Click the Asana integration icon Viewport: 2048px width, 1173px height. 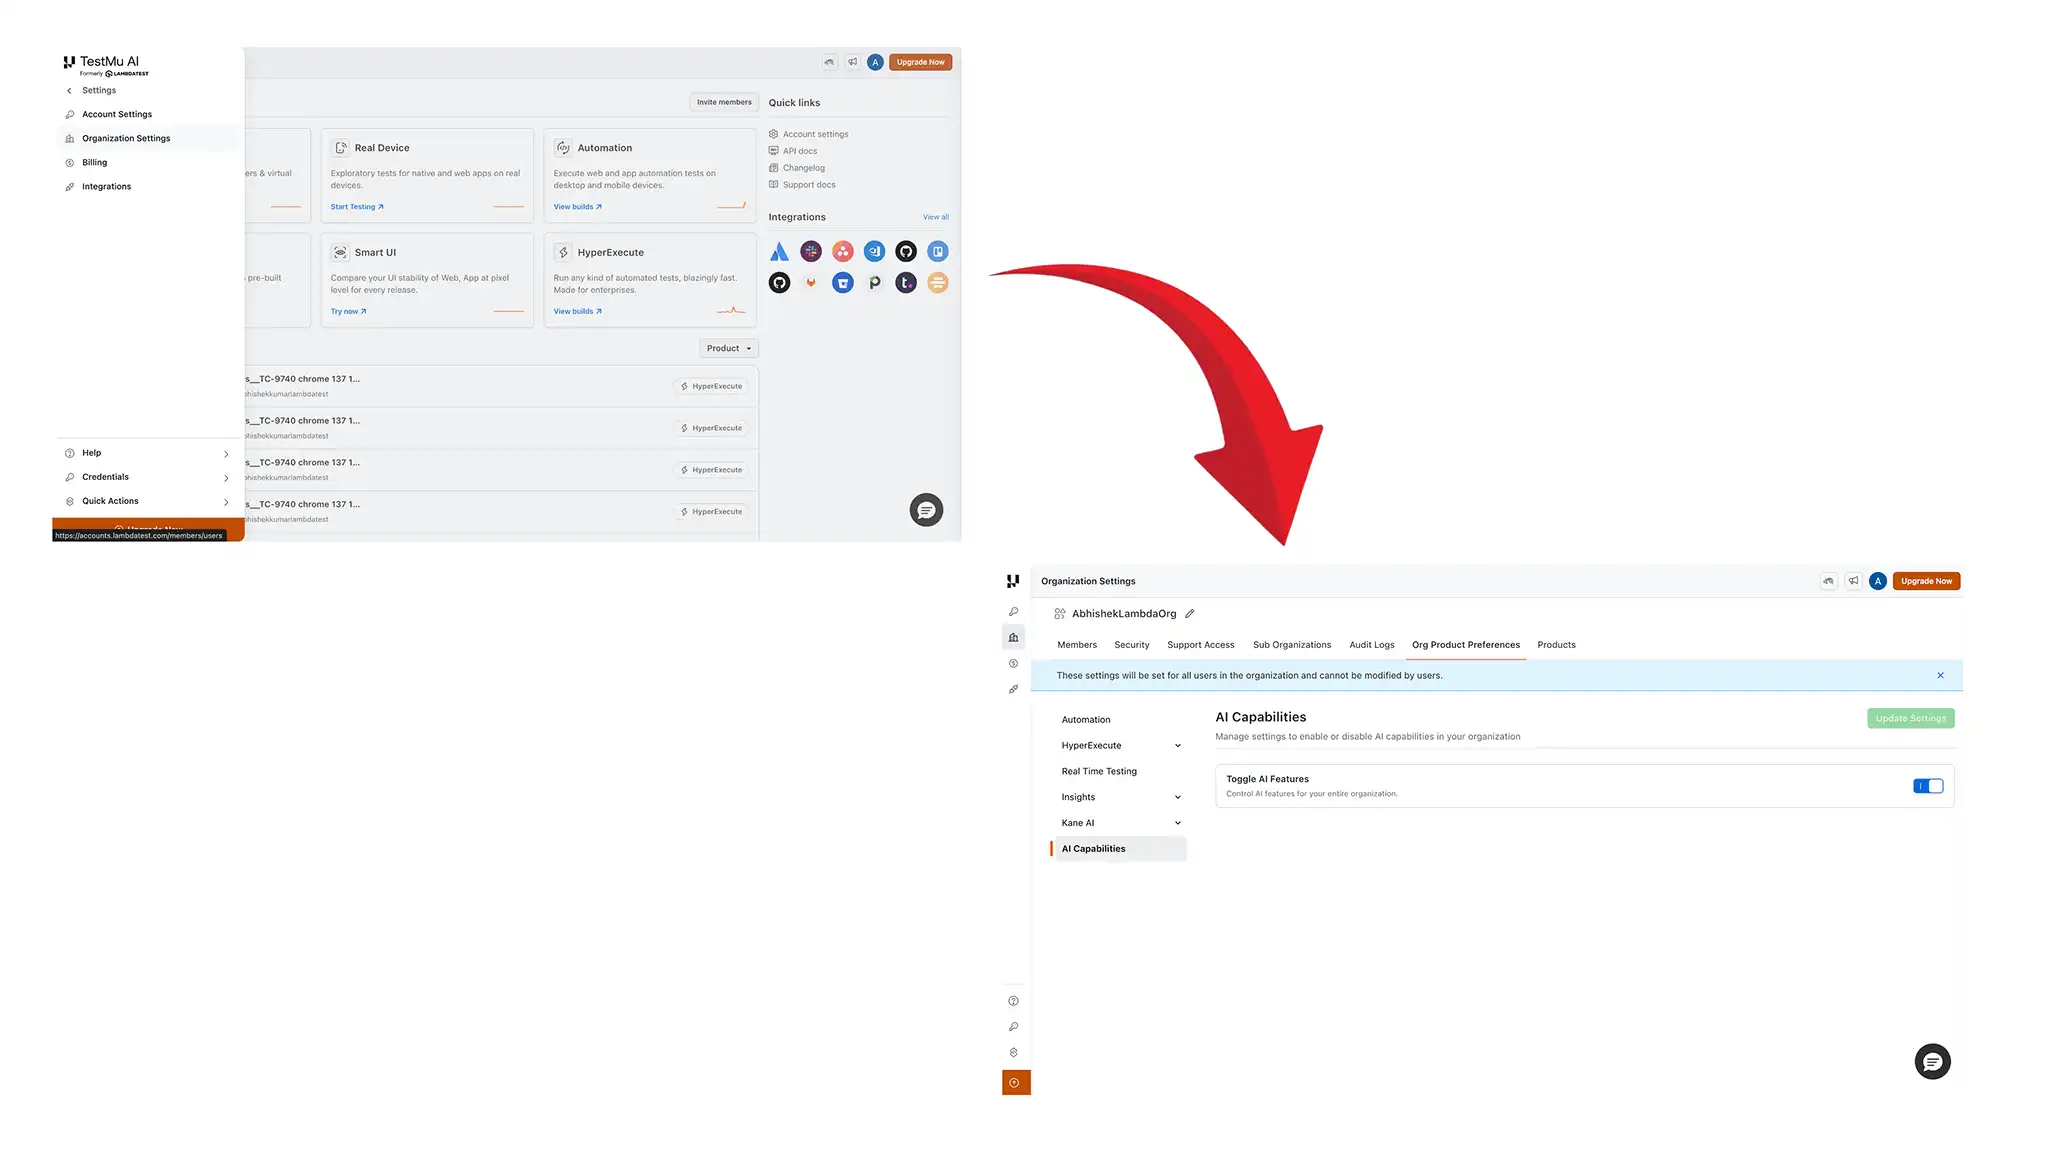843,251
